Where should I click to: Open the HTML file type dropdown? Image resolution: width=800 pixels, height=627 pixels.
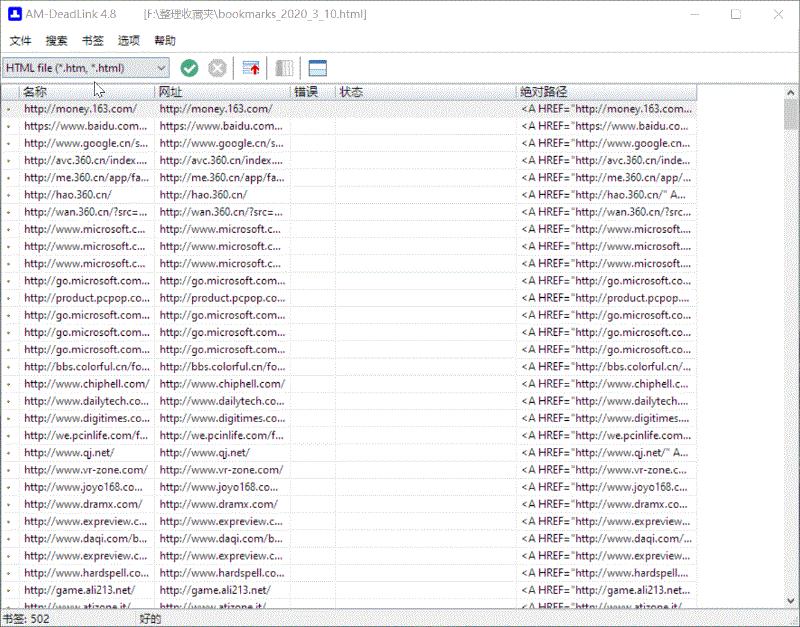pos(85,68)
